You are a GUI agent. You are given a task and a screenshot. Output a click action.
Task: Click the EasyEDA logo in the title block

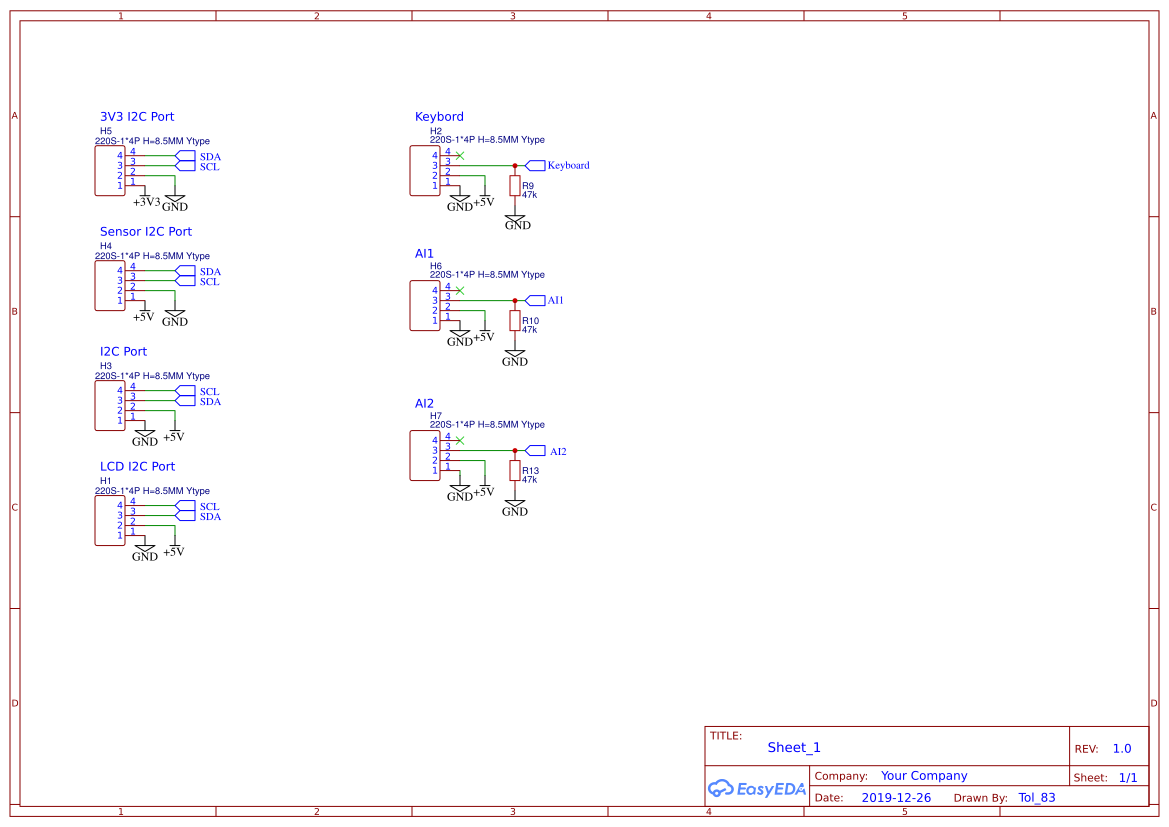coord(757,789)
